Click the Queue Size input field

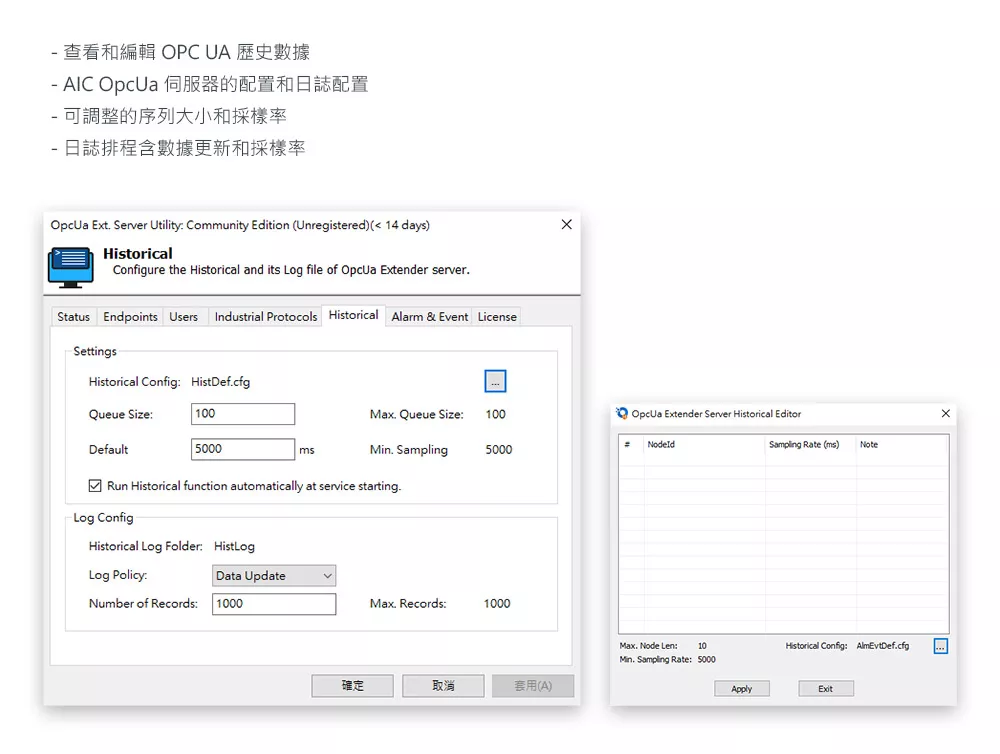tap(242, 414)
